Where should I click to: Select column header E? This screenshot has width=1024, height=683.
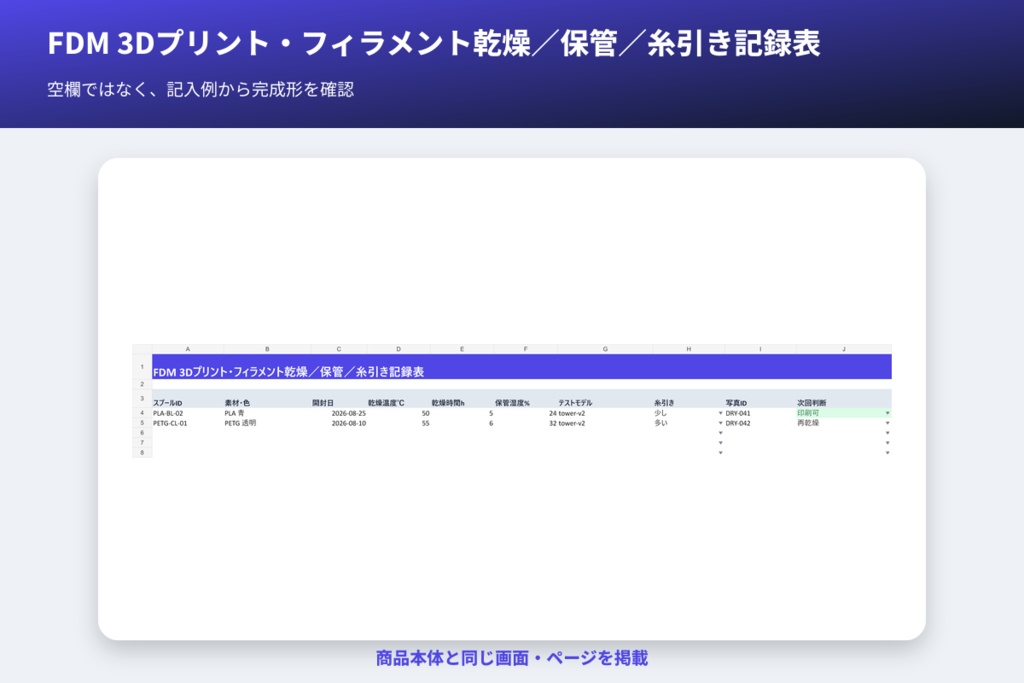462,349
